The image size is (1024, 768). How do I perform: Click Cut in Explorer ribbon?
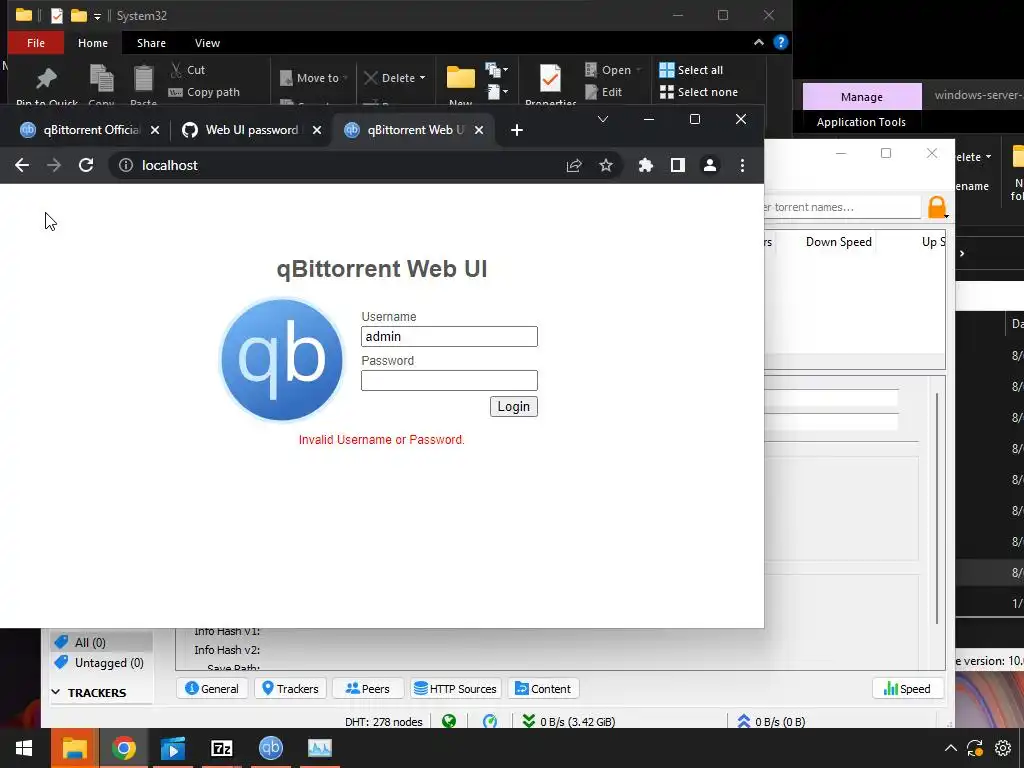click(187, 70)
